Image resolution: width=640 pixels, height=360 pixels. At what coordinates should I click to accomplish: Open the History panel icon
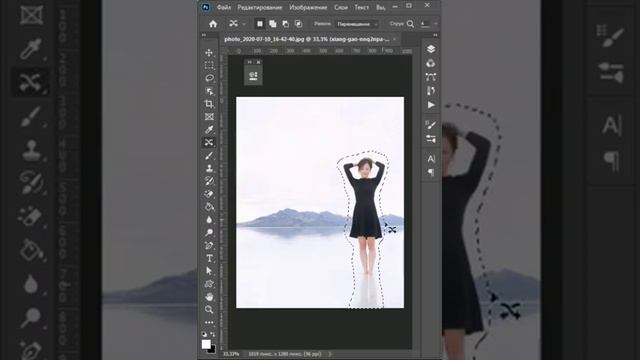(x=431, y=91)
